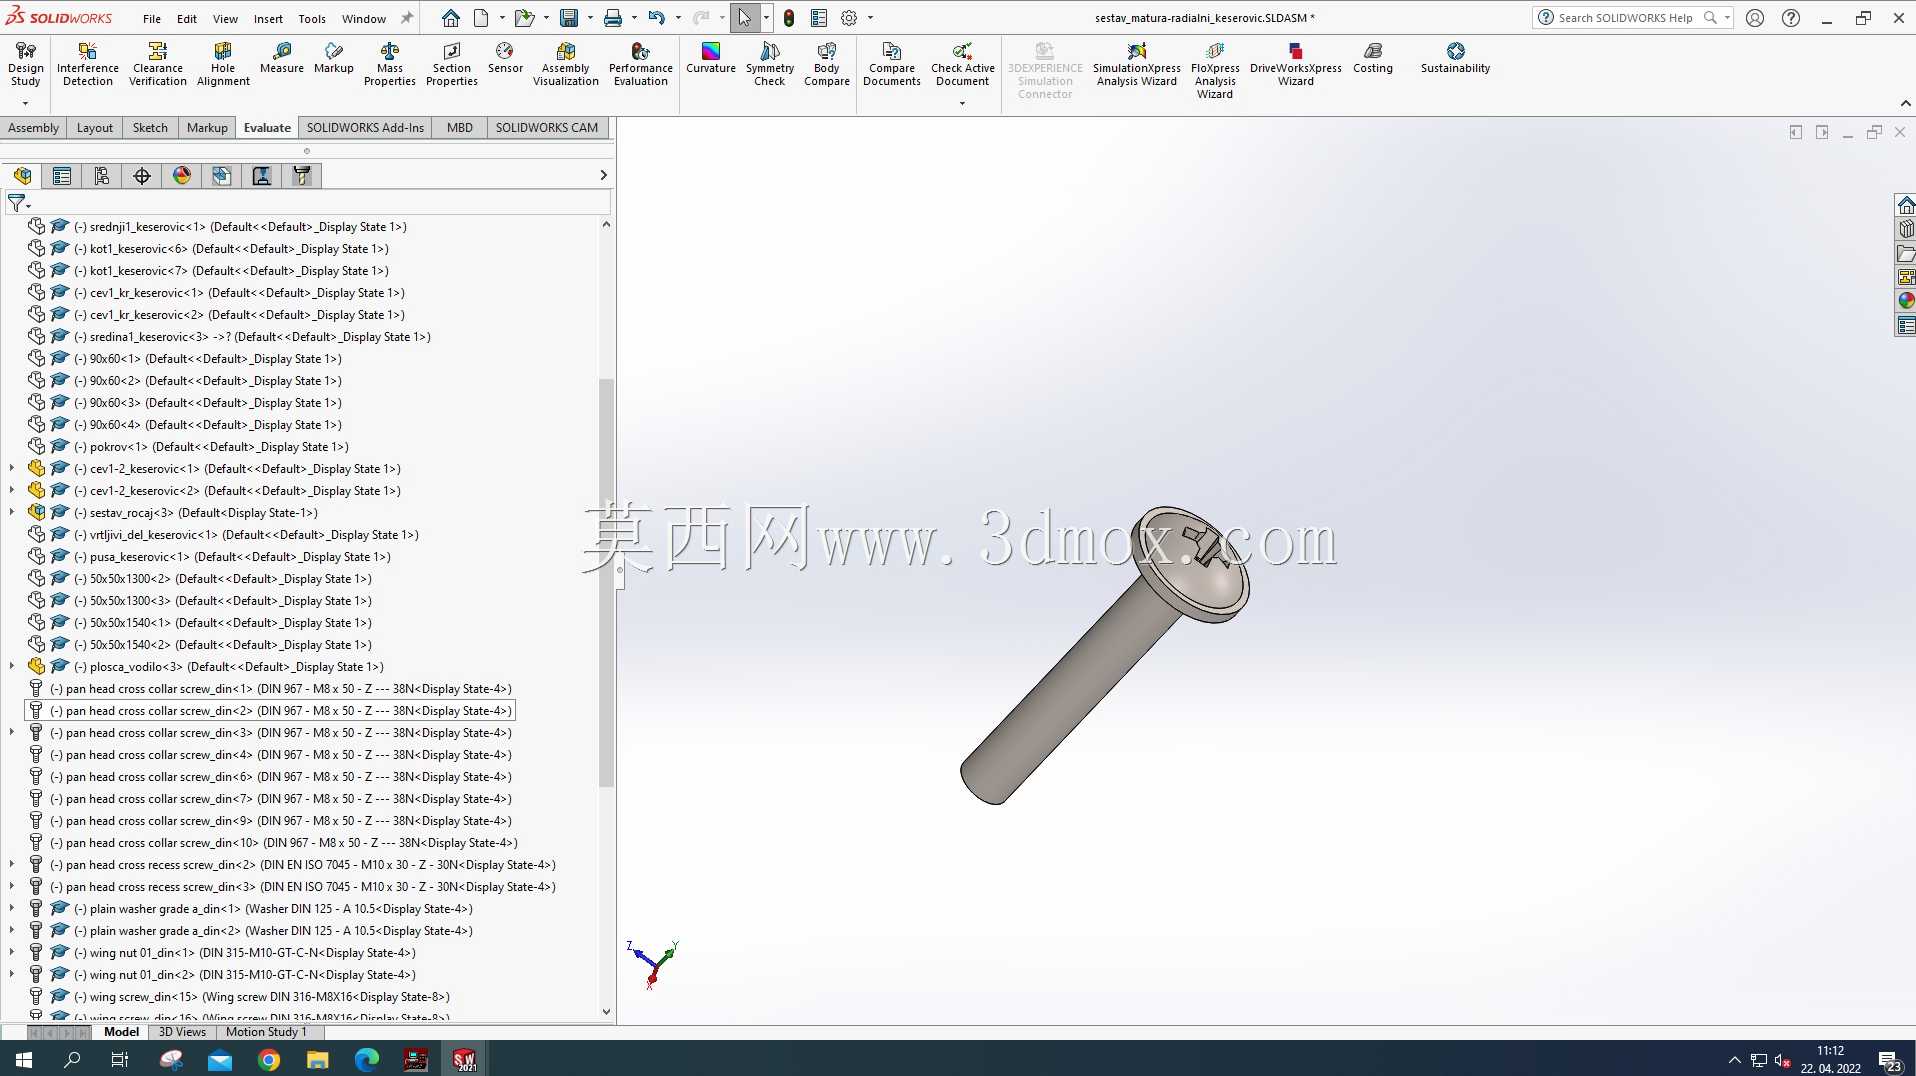Open Section Properties
The width and height of the screenshot is (1916, 1076).
pyautogui.click(x=452, y=66)
